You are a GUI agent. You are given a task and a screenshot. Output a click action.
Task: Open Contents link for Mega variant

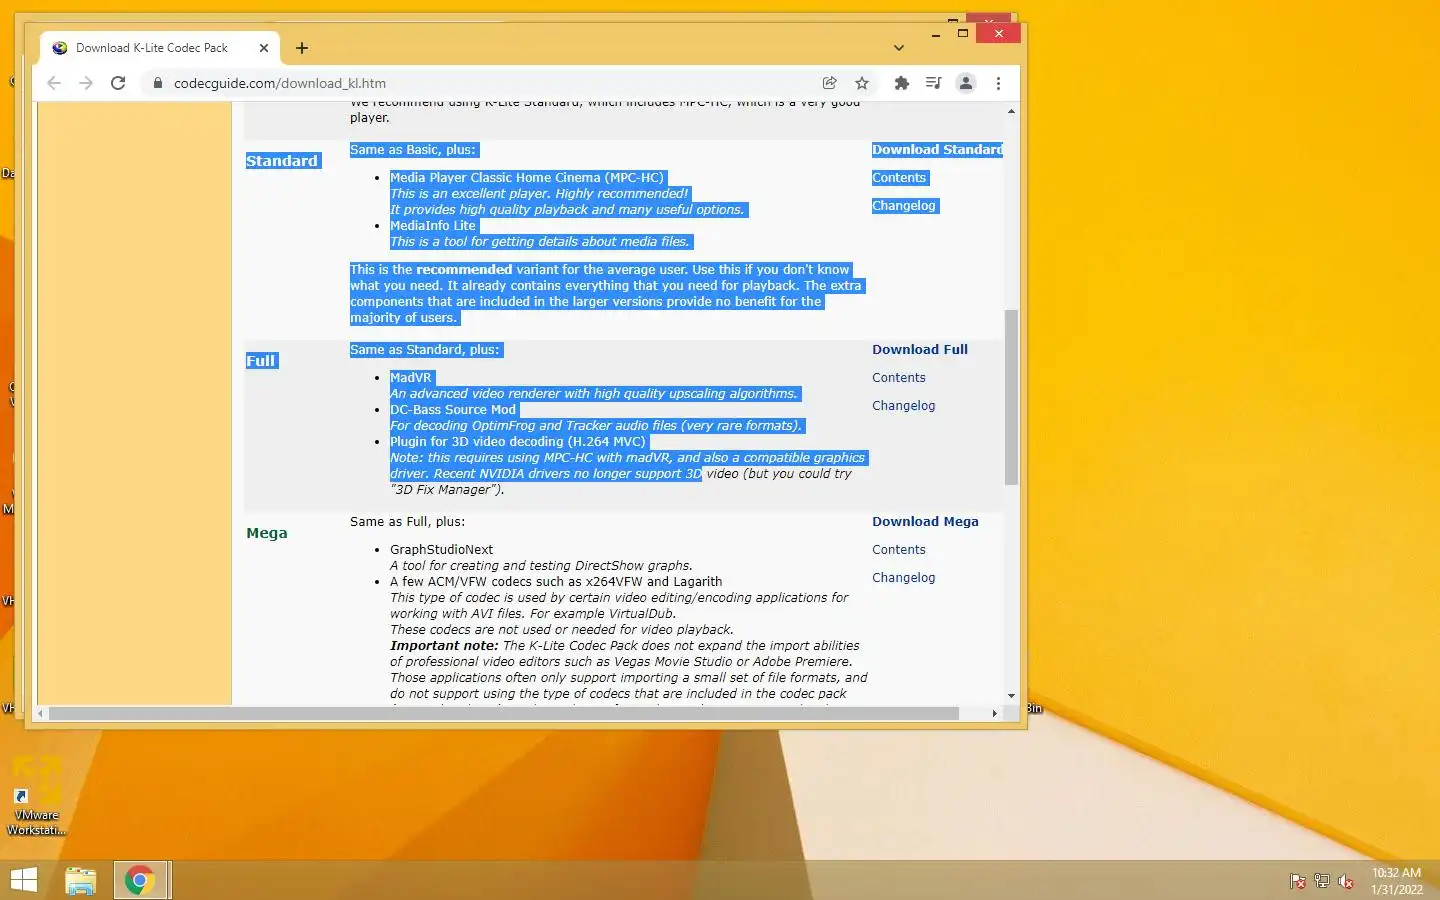click(899, 550)
